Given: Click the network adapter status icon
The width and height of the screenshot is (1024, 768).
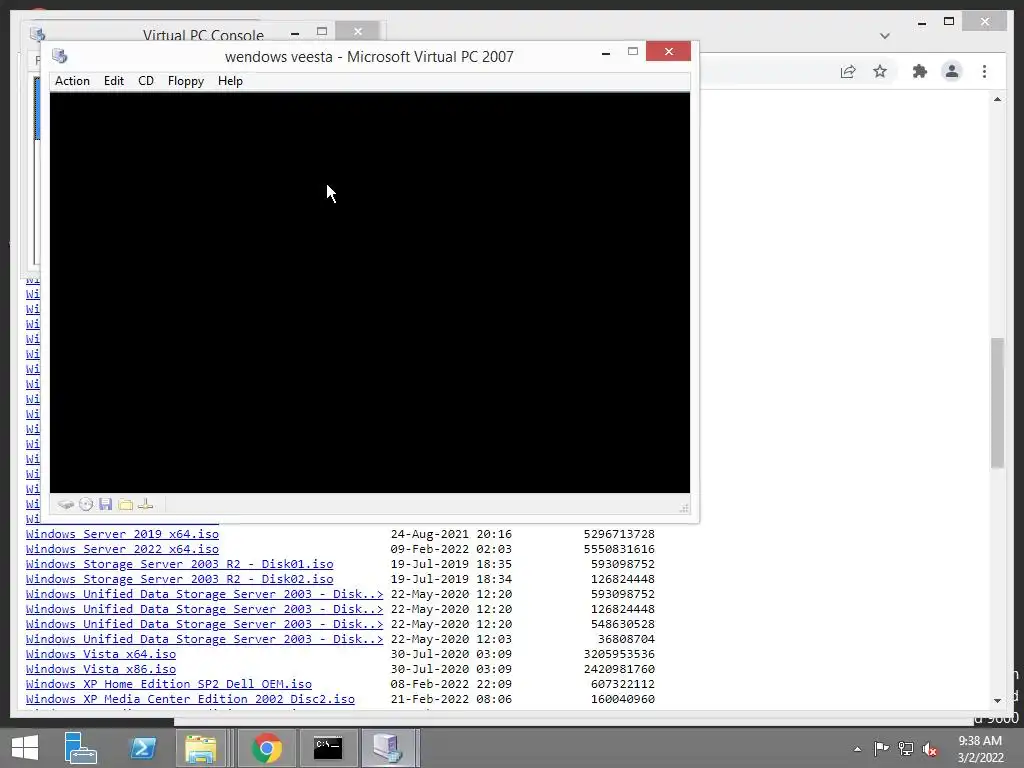Looking at the screenshot, I should coord(146,504).
